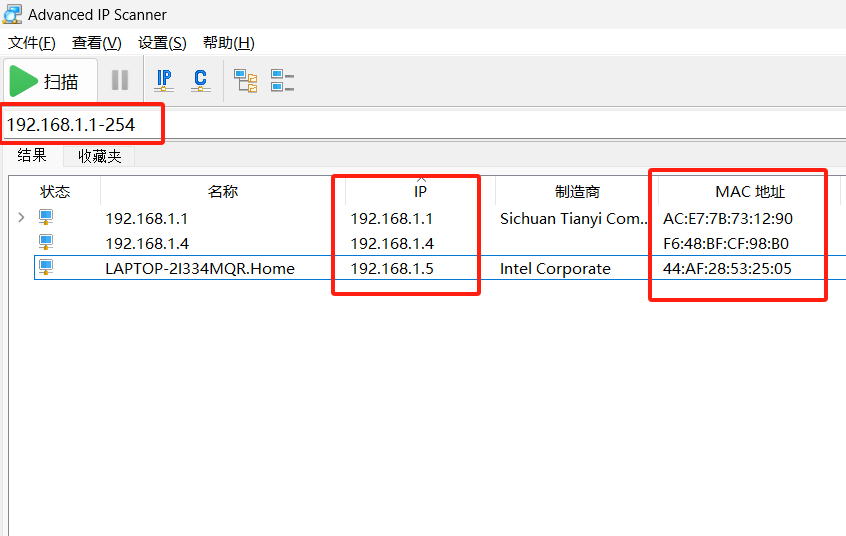Viewport: 846px width, 536px height.
Task: Start scanning with the green 扫描 button
Action: pos(50,81)
